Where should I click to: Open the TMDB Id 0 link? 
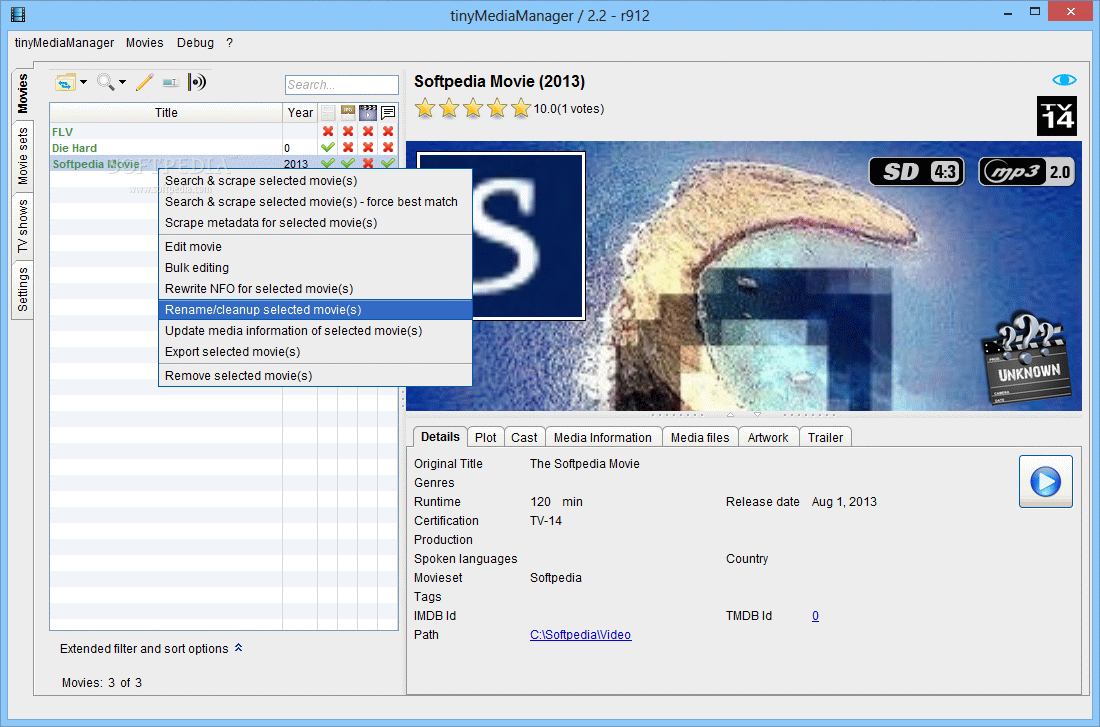[815, 615]
